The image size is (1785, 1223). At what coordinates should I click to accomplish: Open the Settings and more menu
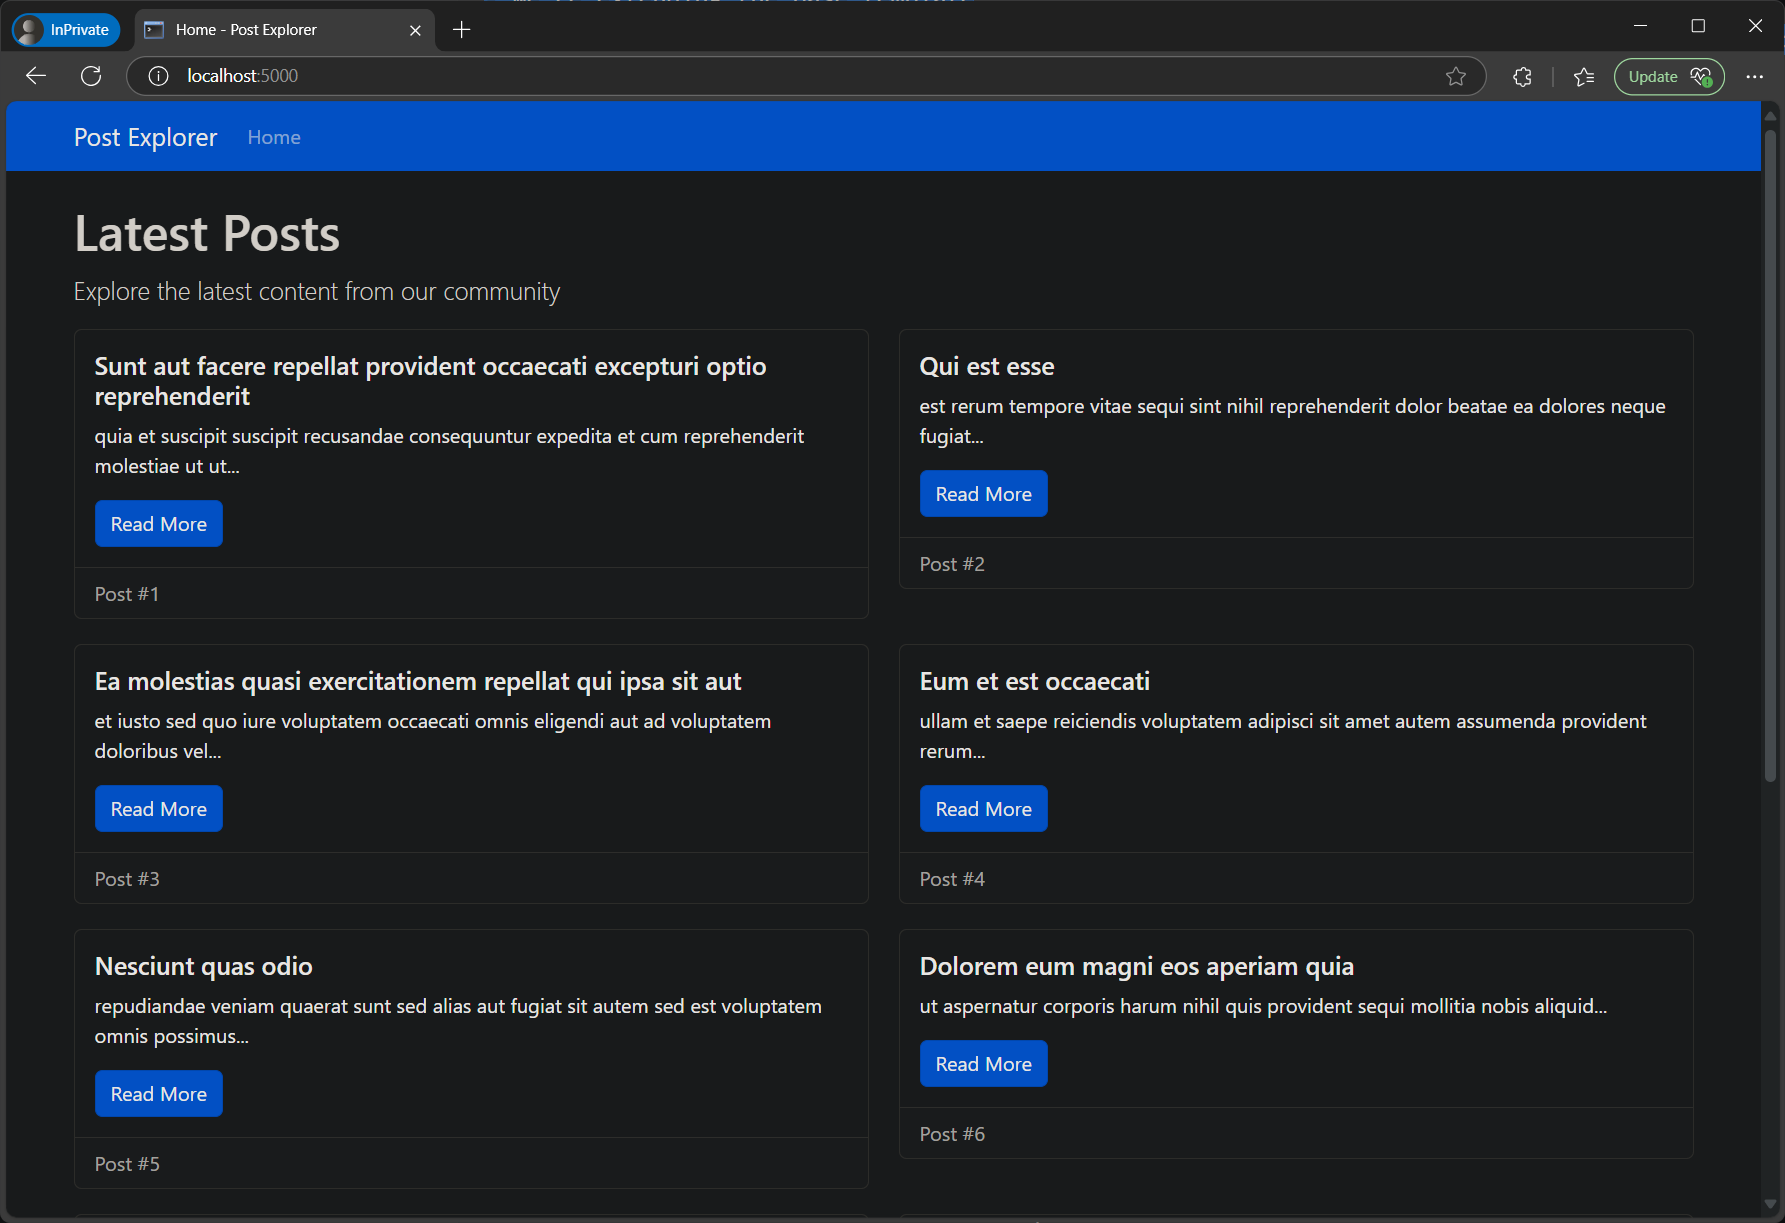[x=1754, y=76]
